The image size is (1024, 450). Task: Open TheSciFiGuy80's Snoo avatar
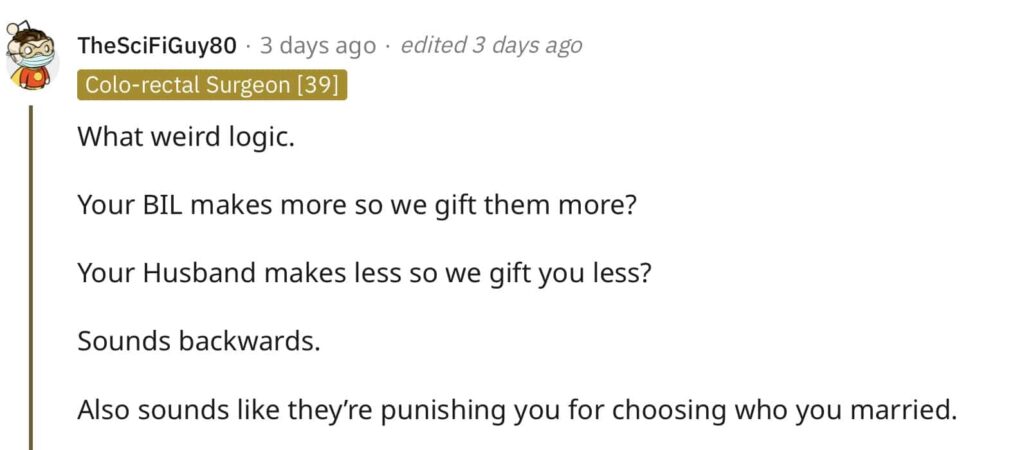click(31, 57)
